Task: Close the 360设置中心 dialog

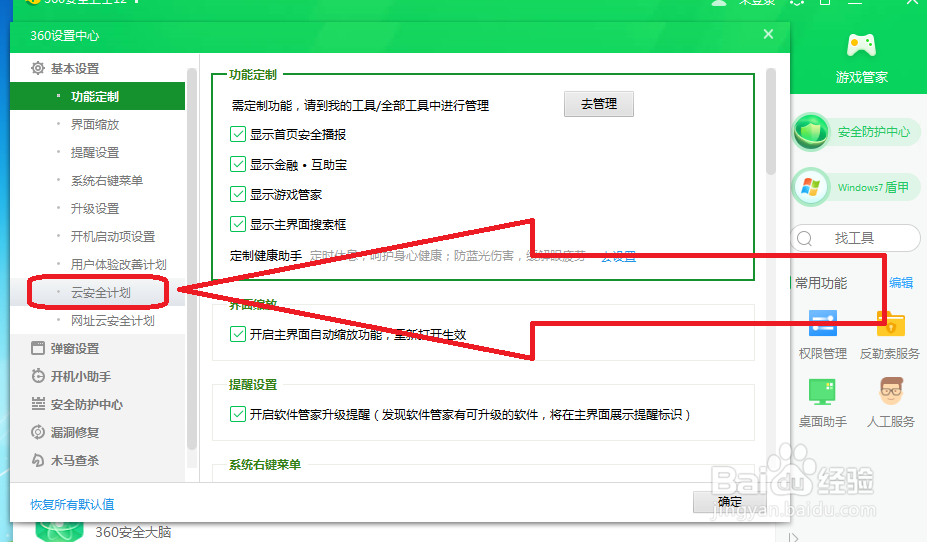Action: tap(768, 34)
